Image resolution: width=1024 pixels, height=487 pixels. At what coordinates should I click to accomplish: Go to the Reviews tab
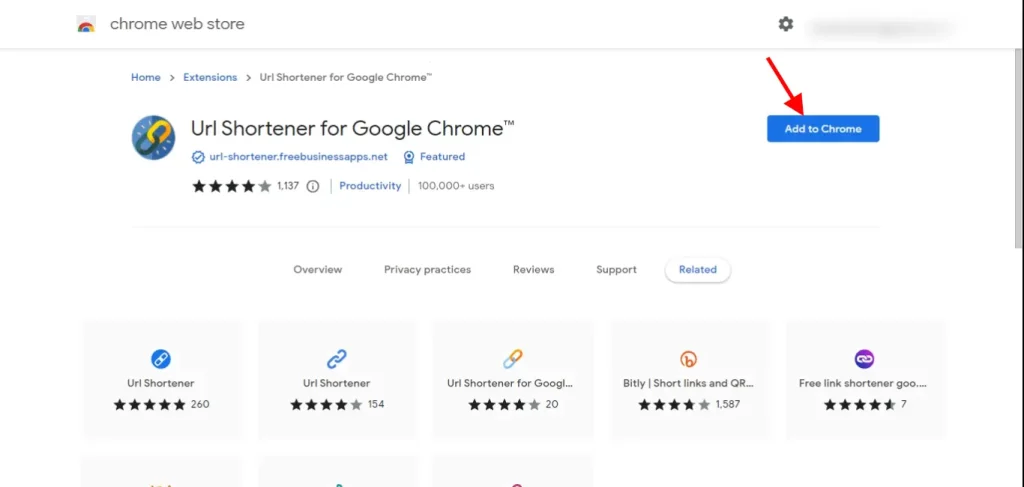[534, 270]
